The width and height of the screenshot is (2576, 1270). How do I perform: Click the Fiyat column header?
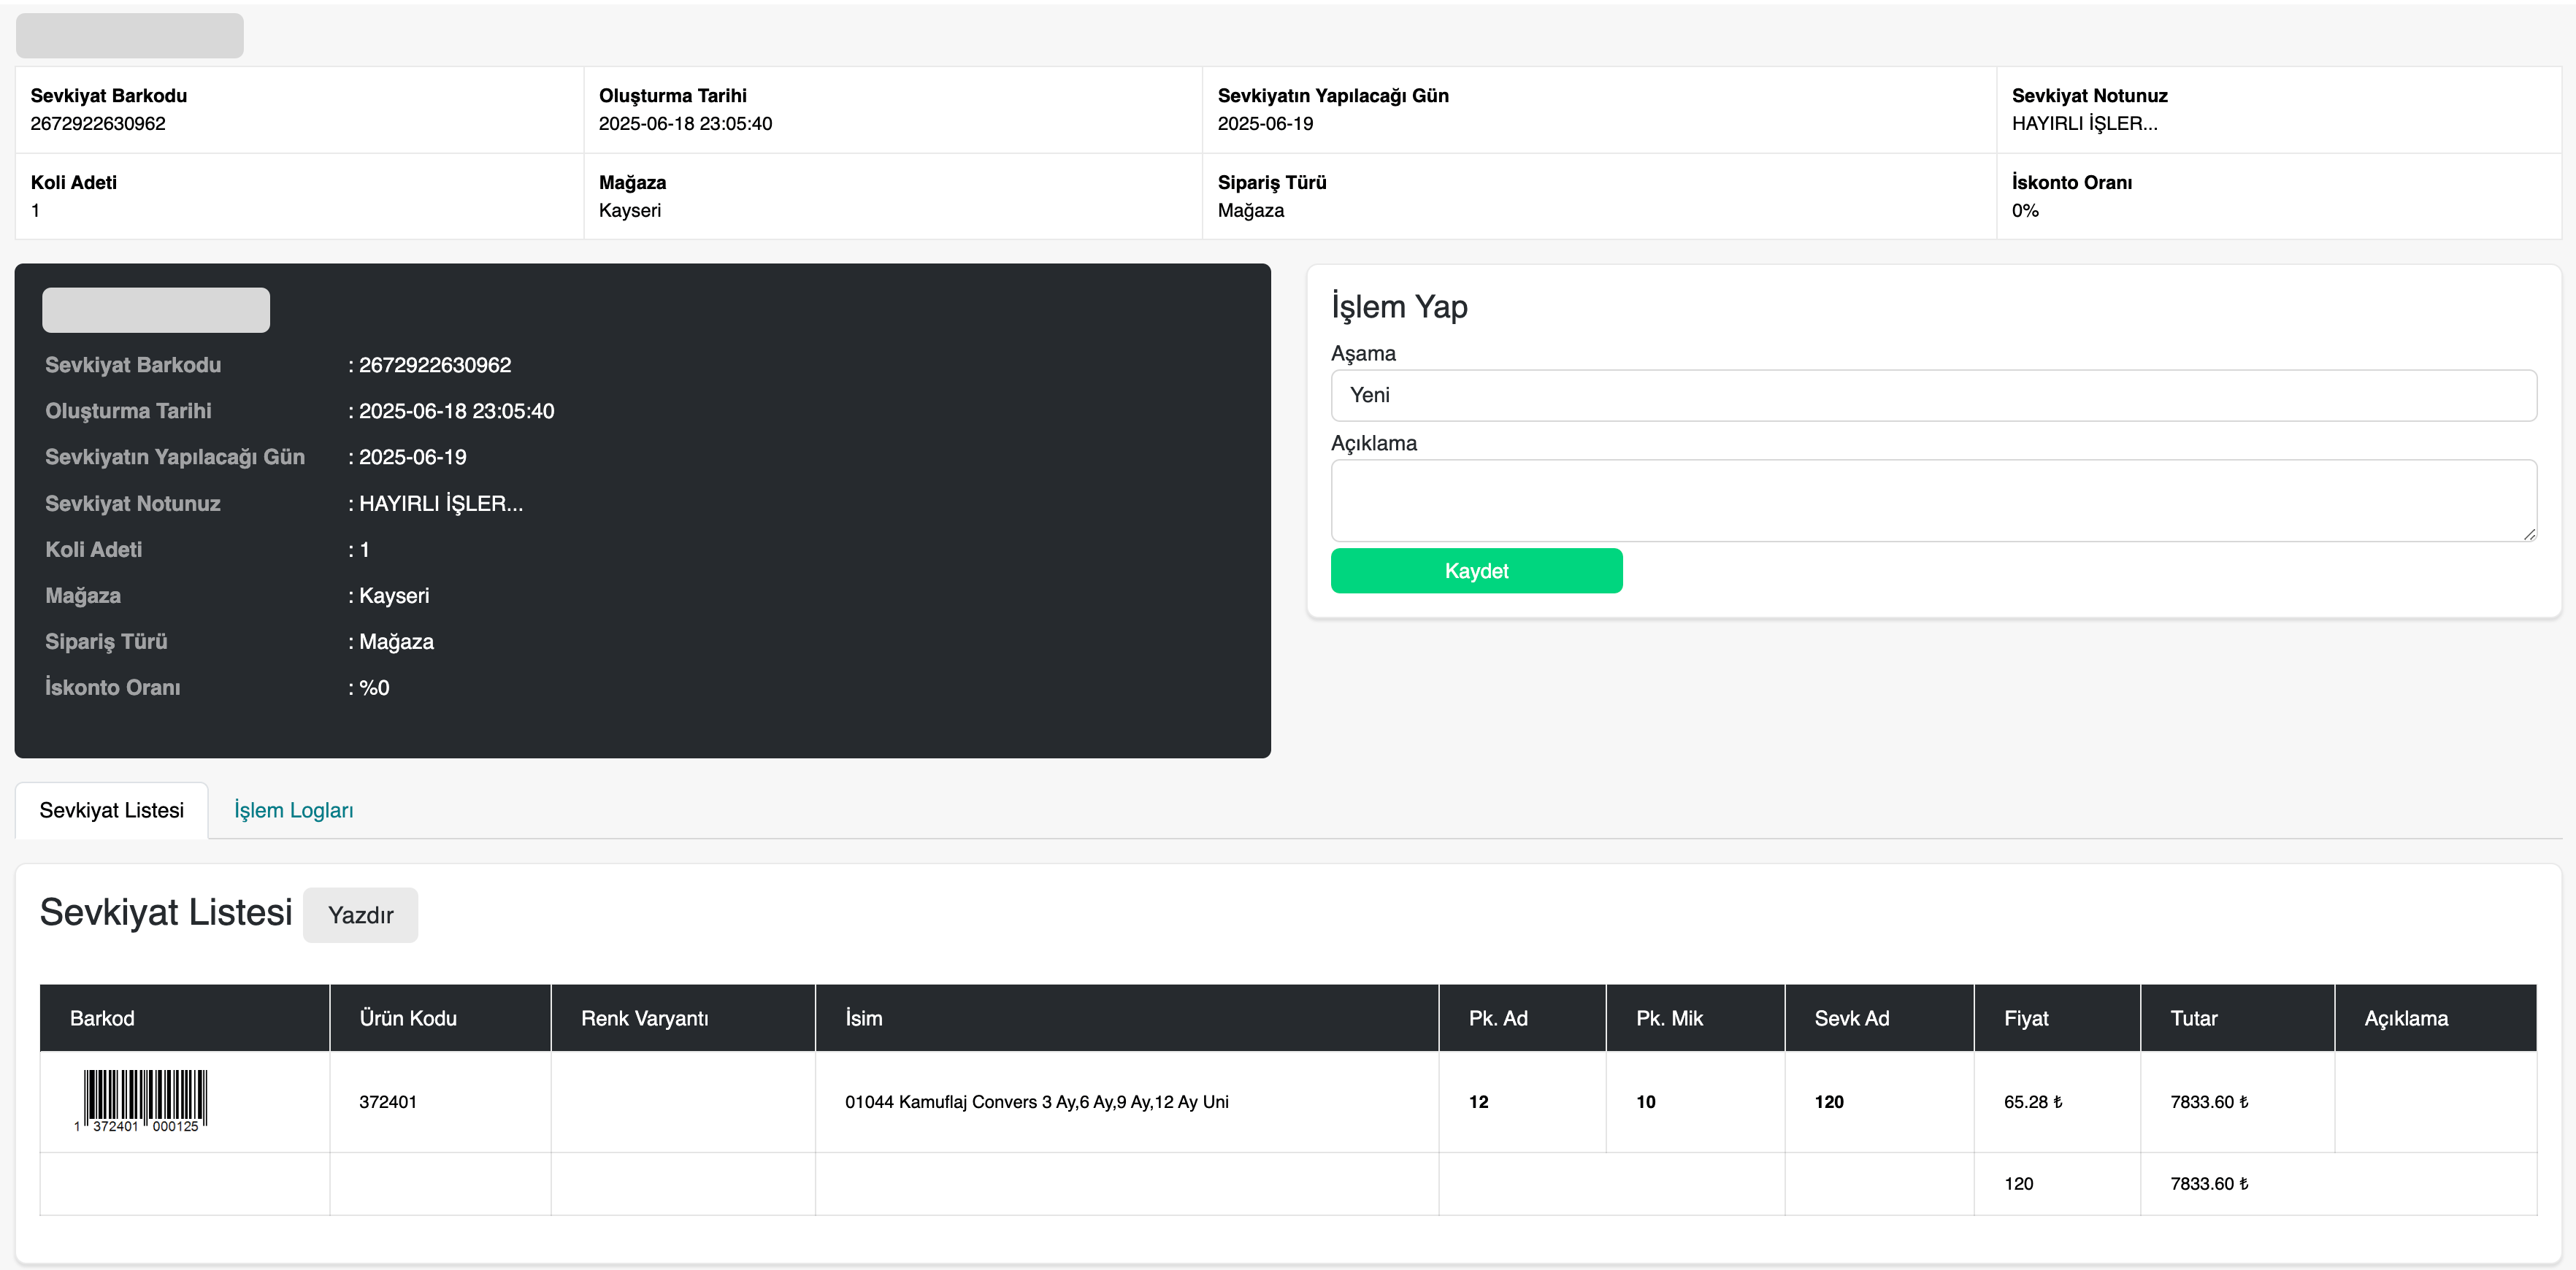coord(2026,1018)
